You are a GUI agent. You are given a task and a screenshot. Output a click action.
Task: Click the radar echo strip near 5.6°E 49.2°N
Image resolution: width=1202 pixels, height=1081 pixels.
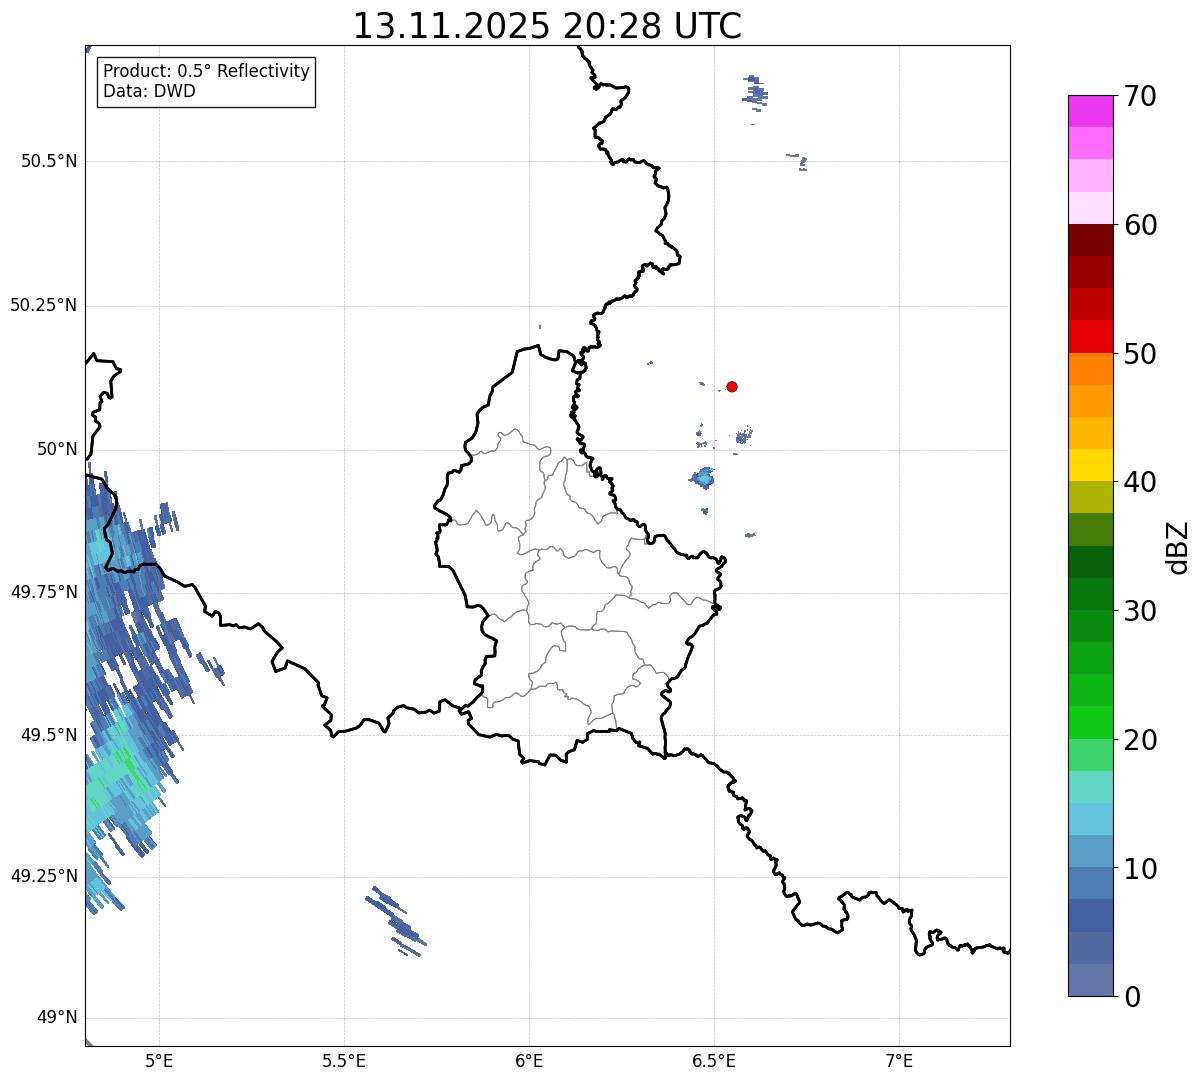pos(396,921)
